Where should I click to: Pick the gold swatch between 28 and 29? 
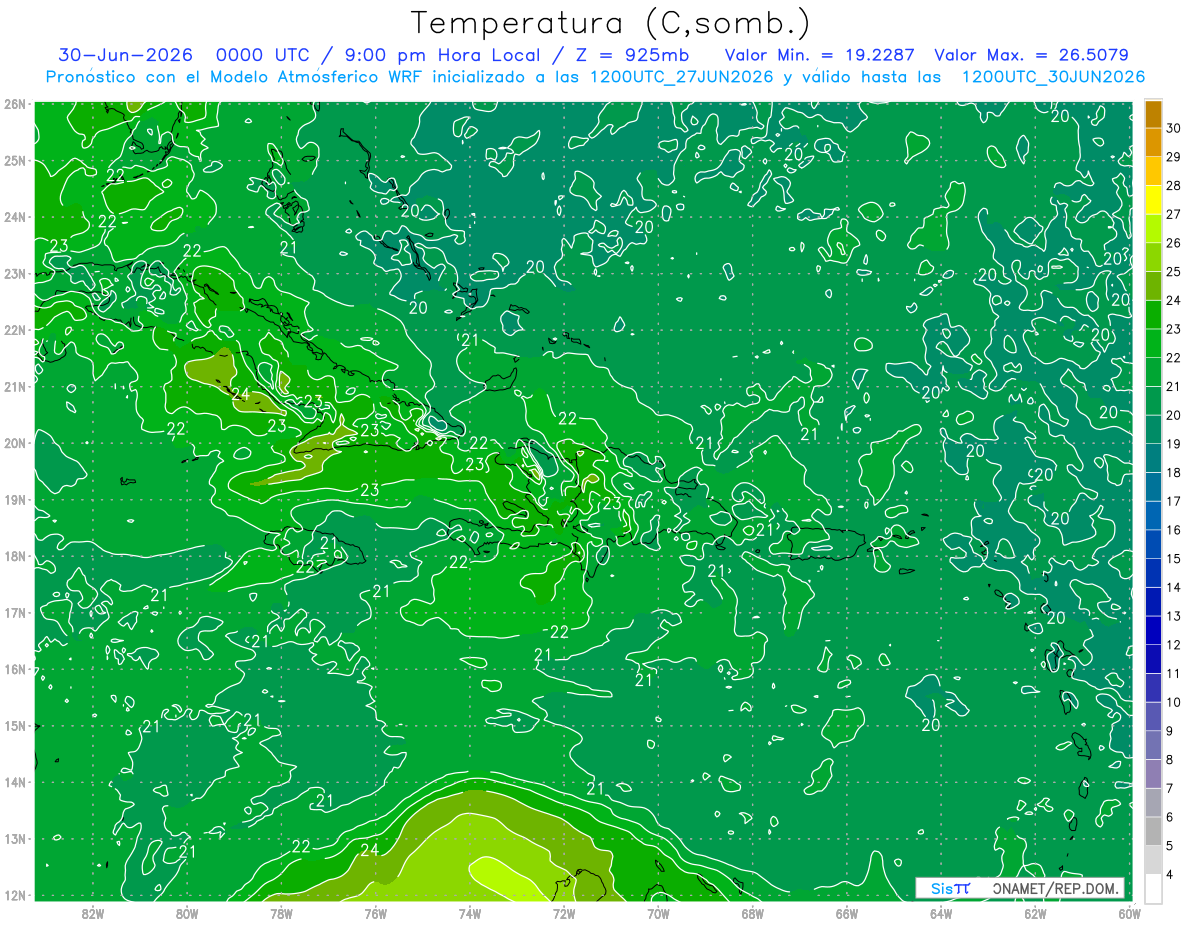(x=1153, y=171)
